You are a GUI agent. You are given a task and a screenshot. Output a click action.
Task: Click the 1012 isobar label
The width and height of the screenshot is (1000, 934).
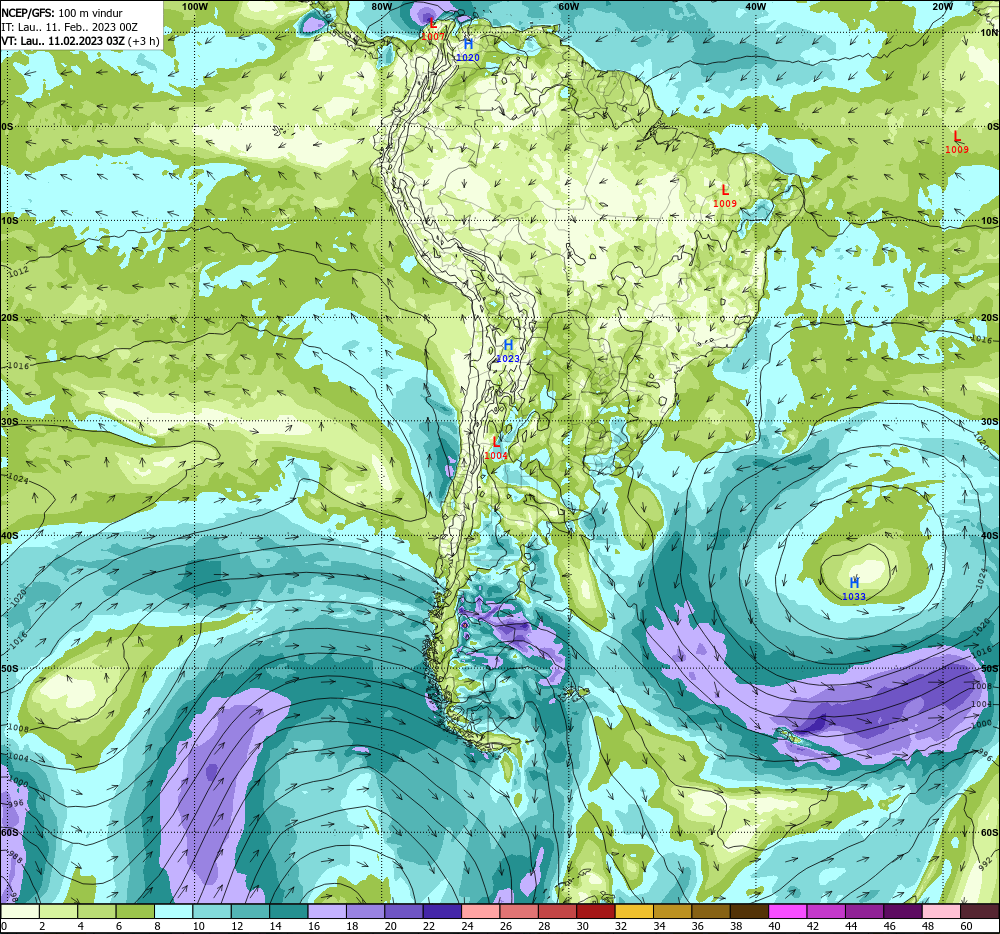(x=18, y=272)
